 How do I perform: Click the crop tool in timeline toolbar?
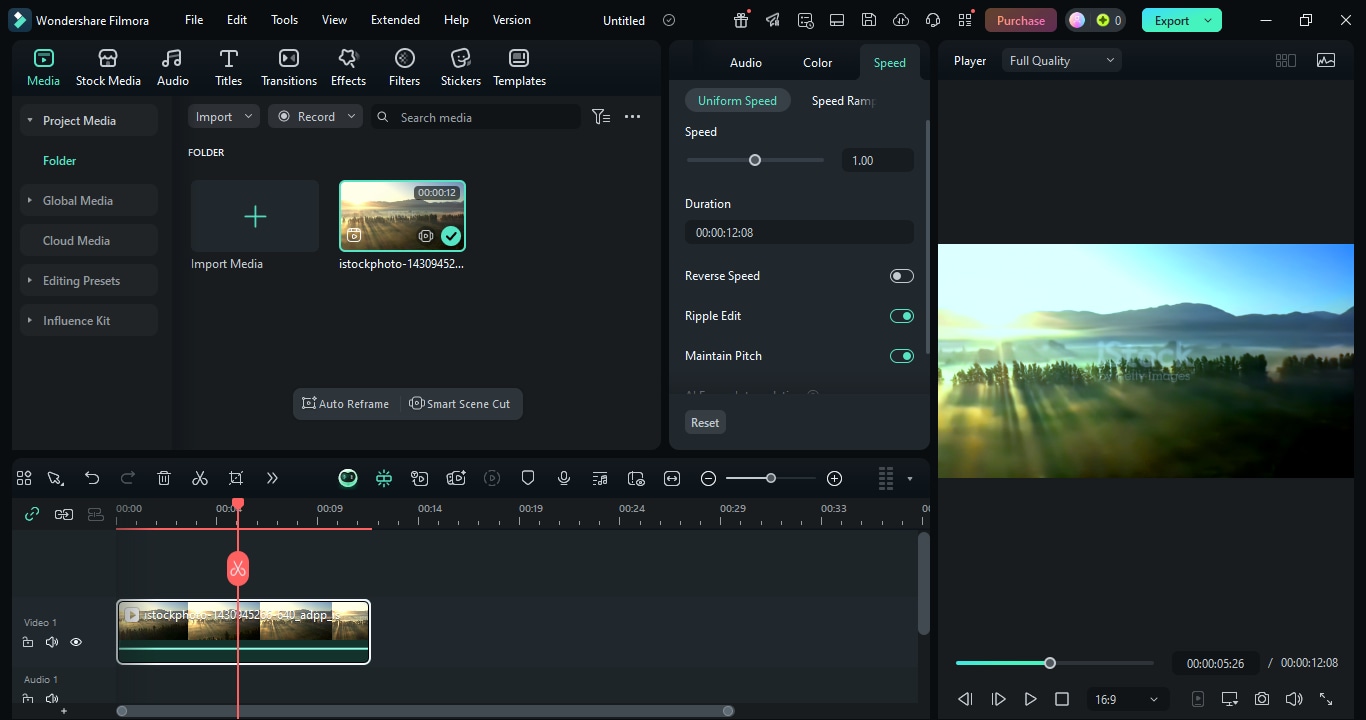point(236,479)
